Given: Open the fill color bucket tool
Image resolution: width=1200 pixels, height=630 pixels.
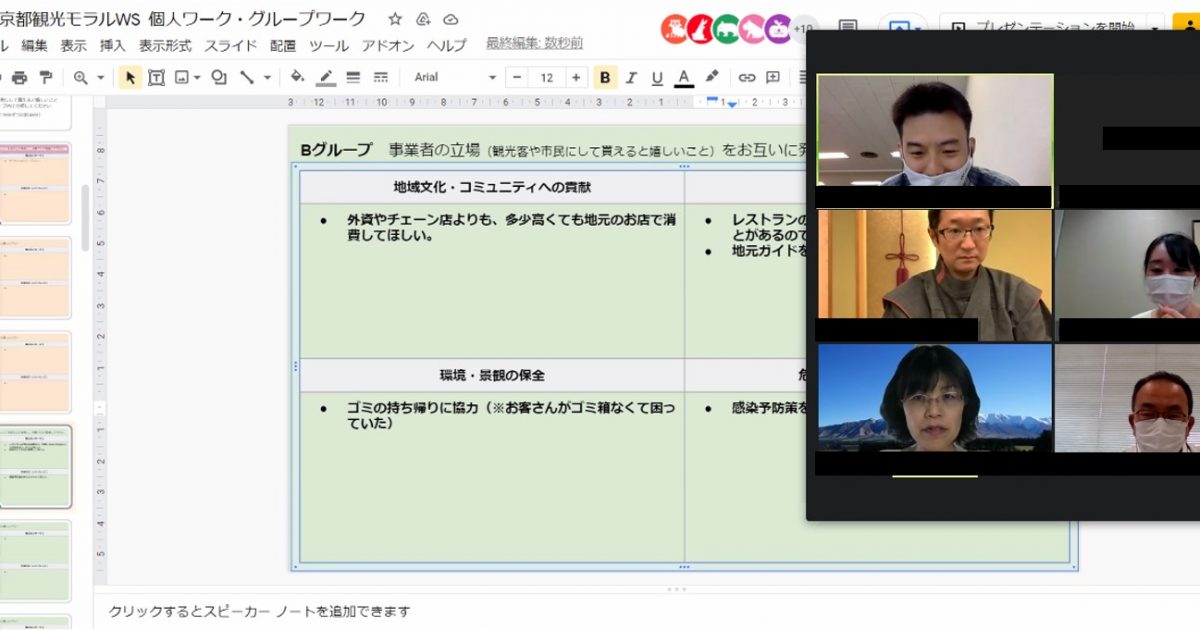Looking at the screenshot, I should [297, 77].
